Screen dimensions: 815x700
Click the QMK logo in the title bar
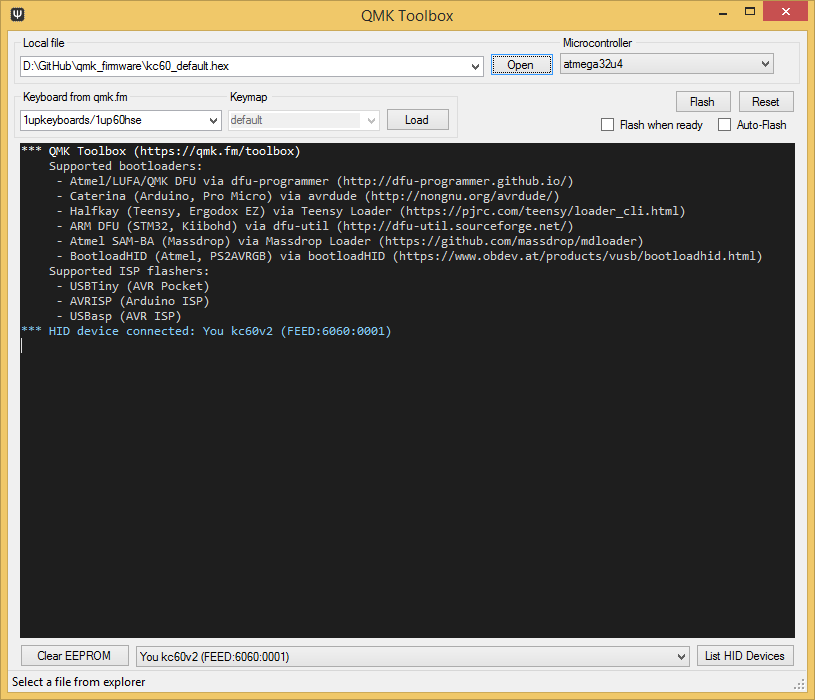[16, 15]
